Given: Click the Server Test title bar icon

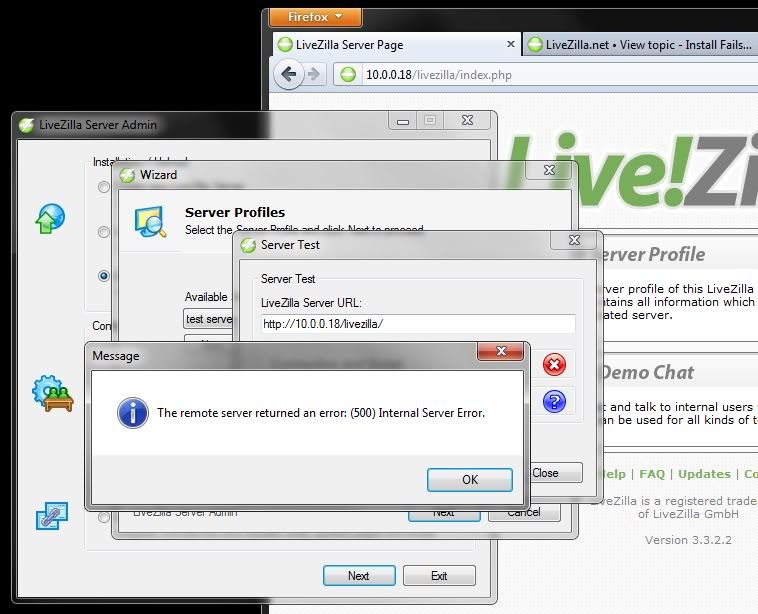Looking at the screenshot, I should [248, 245].
